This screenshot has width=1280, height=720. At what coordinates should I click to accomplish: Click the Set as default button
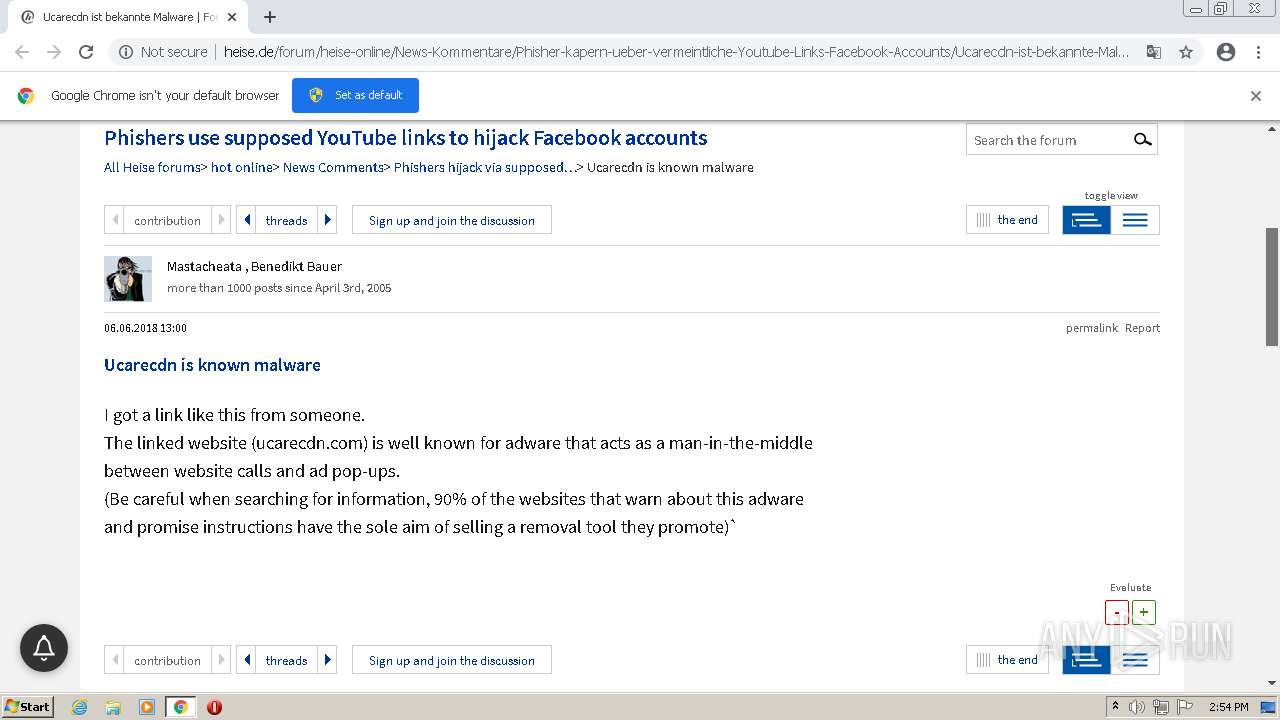(x=355, y=95)
